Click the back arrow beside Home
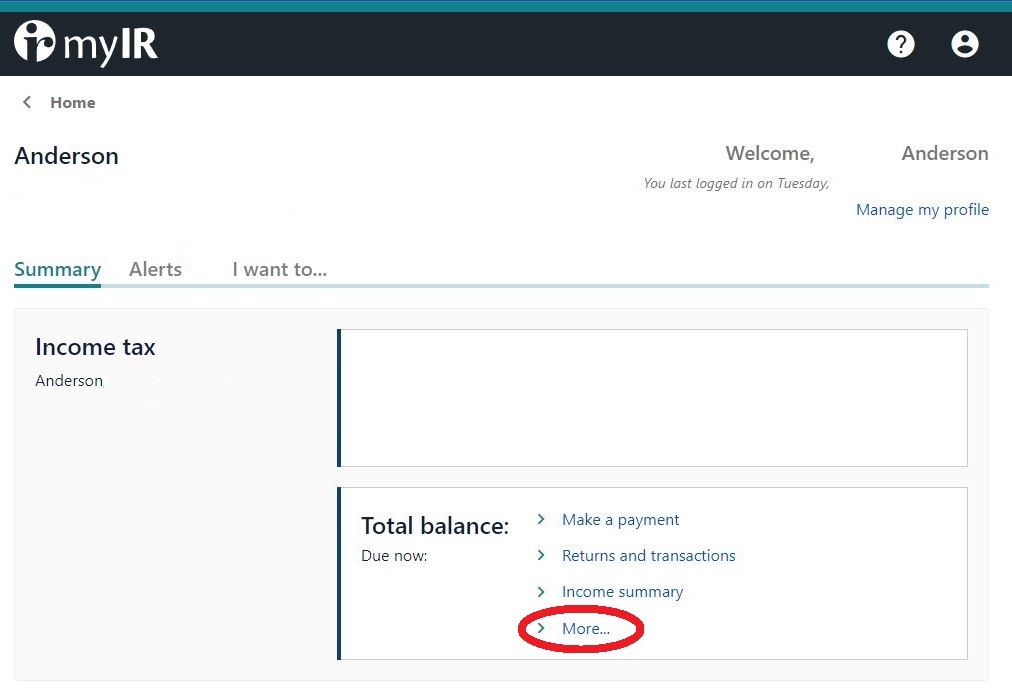Image resolution: width=1012 pixels, height=692 pixels. (27, 102)
